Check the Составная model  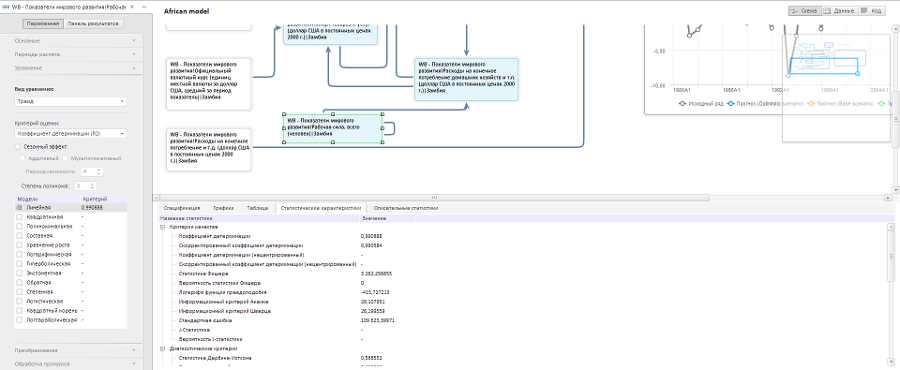[x=20, y=236]
